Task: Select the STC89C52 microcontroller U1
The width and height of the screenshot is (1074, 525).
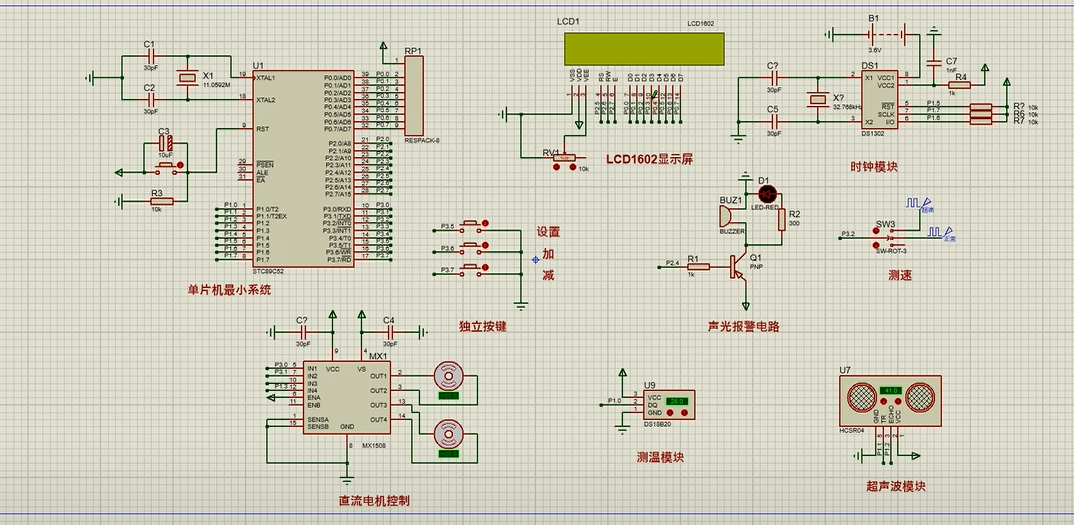Action: (x=303, y=169)
